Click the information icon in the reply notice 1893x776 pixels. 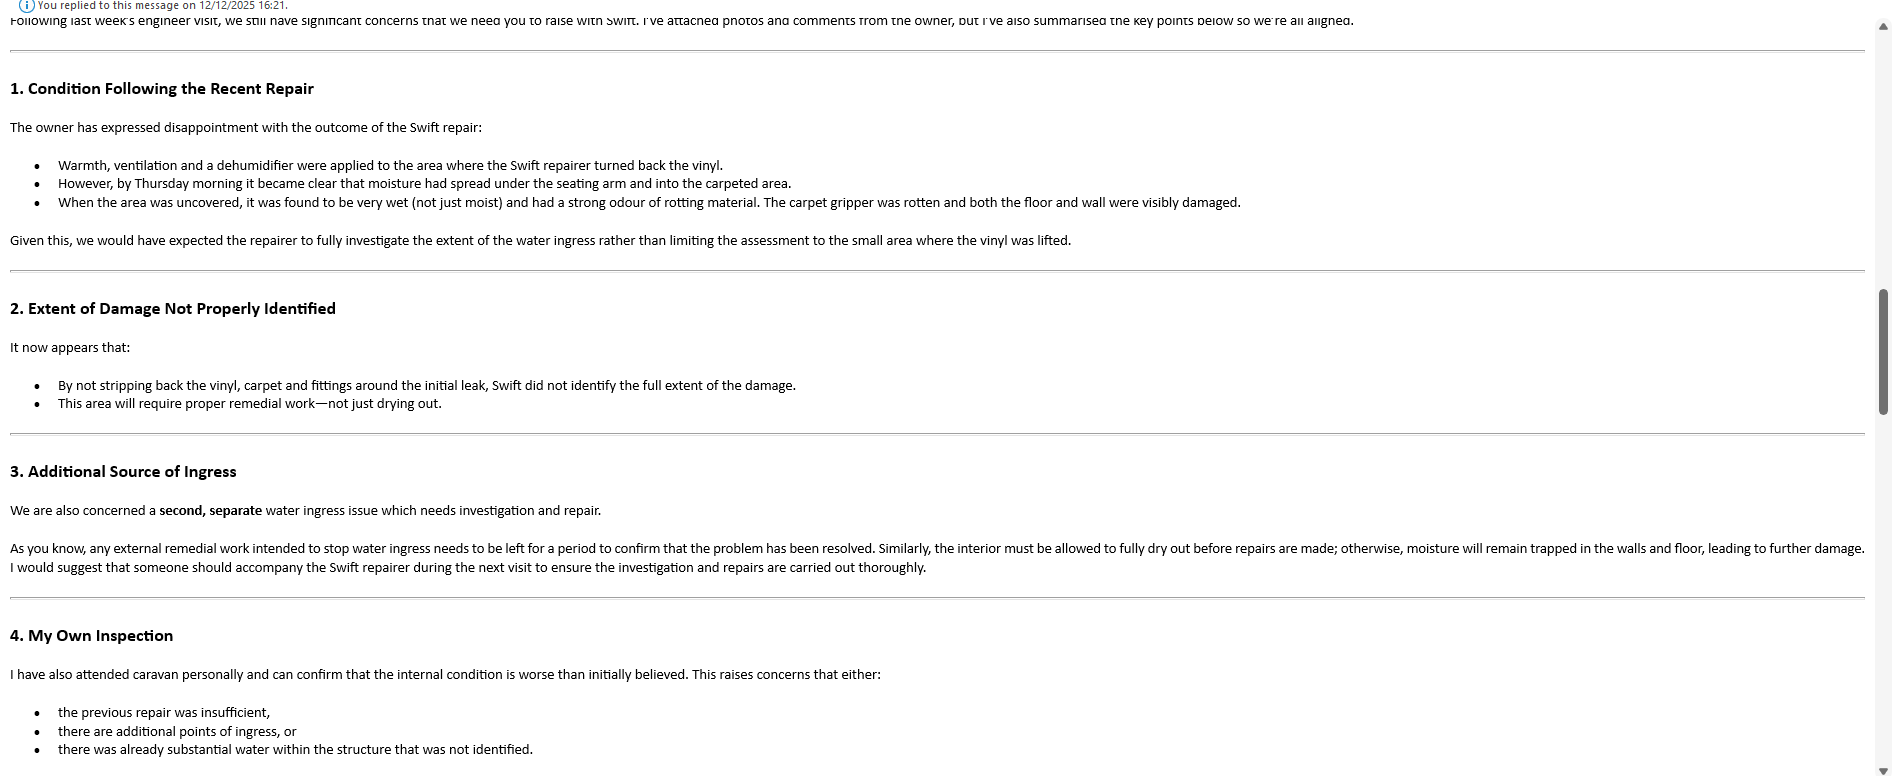click(x=27, y=6)
